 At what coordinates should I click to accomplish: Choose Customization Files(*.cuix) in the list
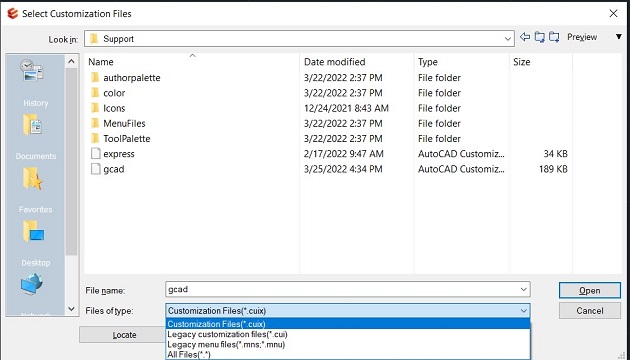[x=348, y=324]
